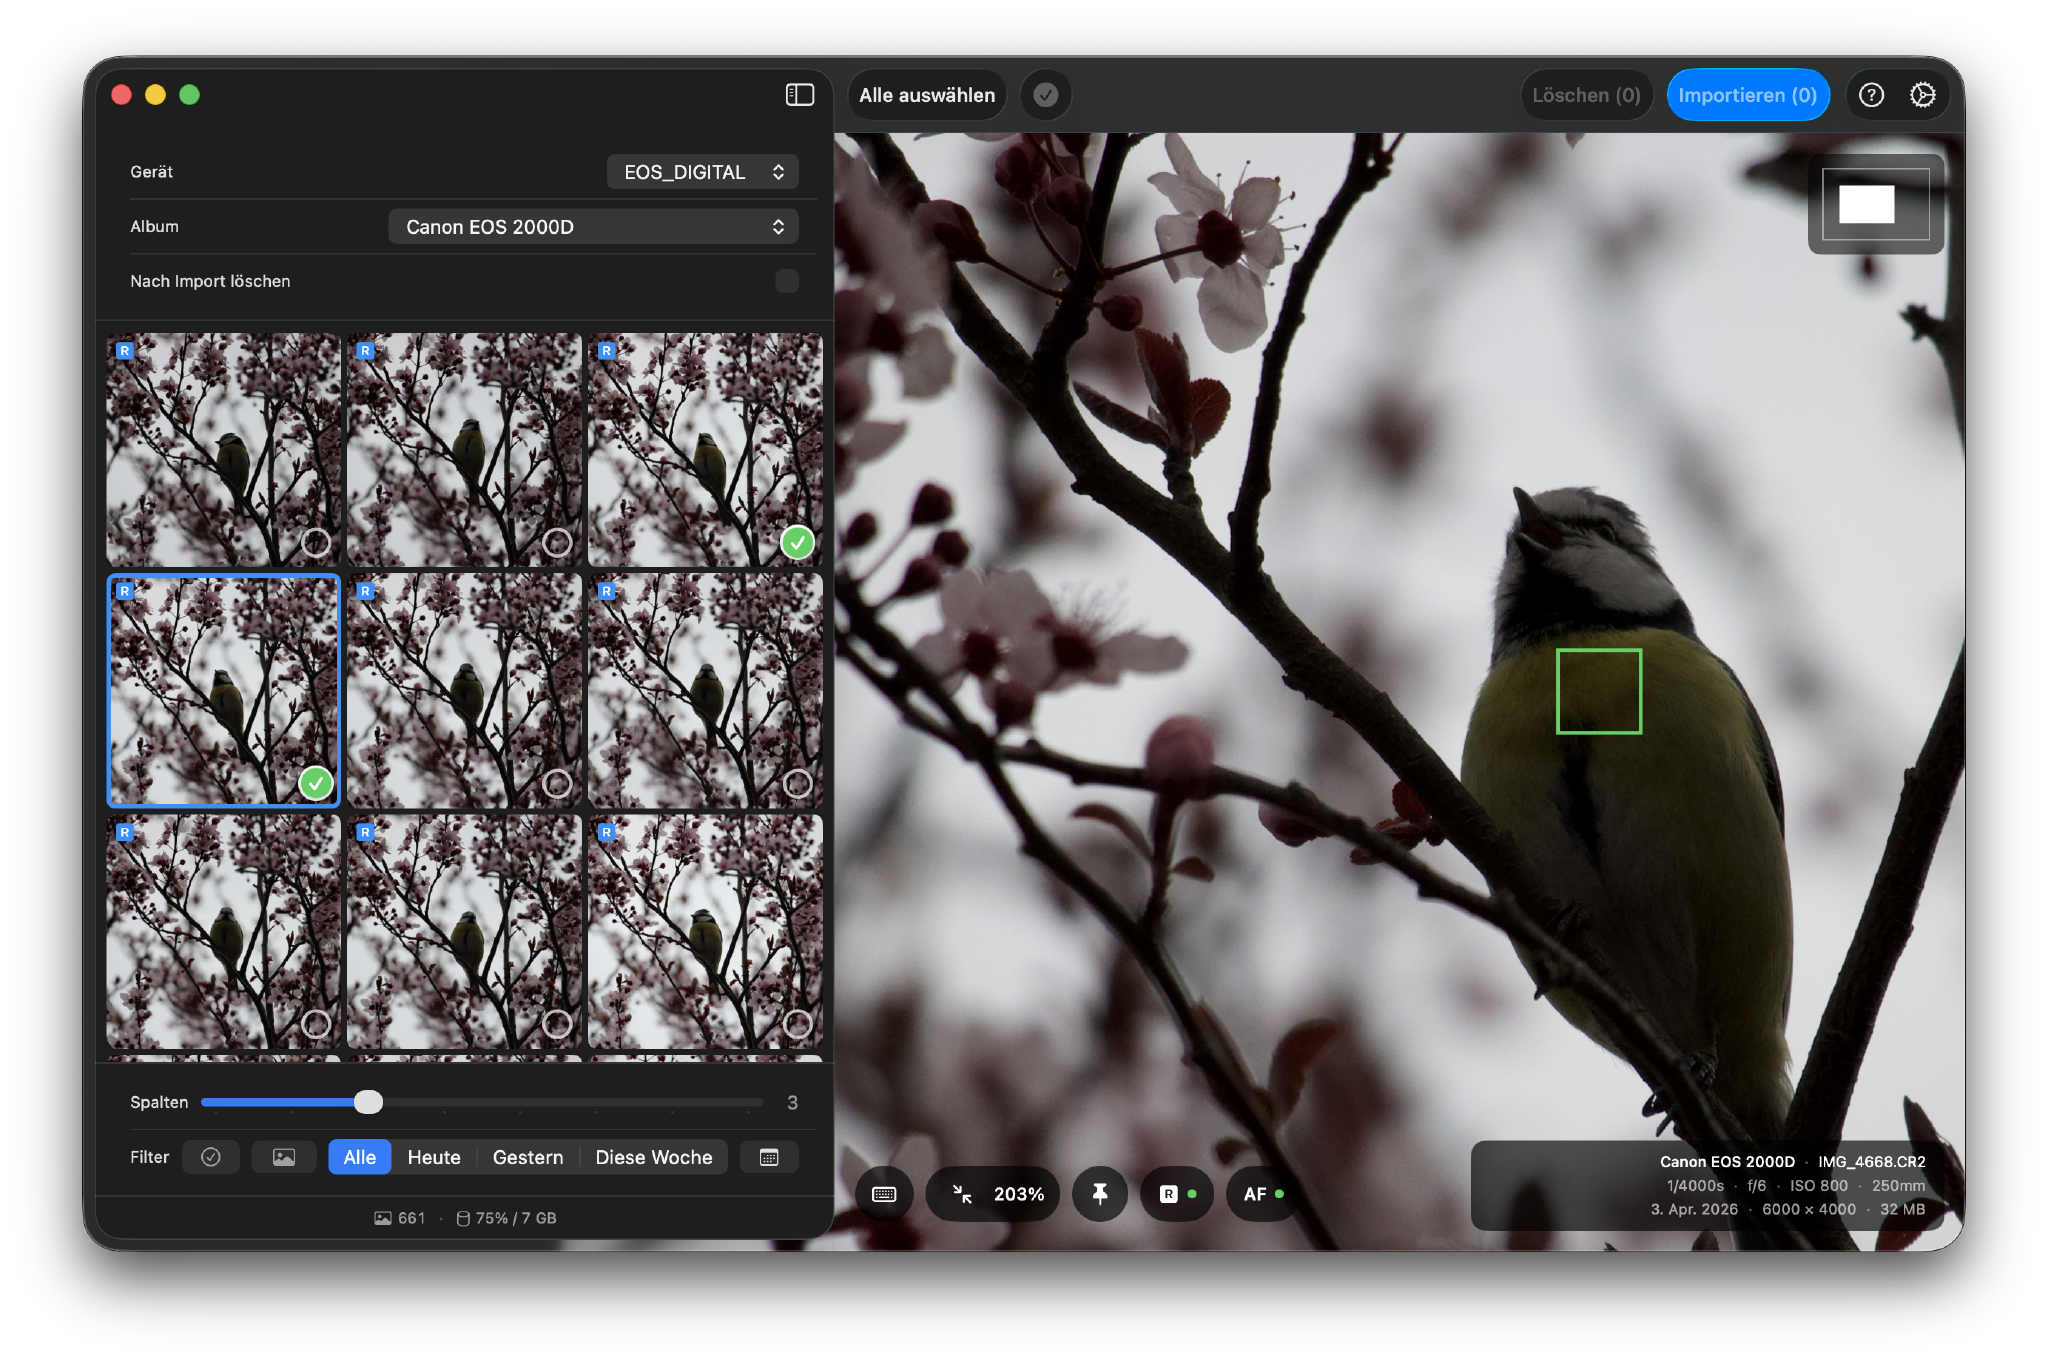Click Alle auswählen

(925, 94)
